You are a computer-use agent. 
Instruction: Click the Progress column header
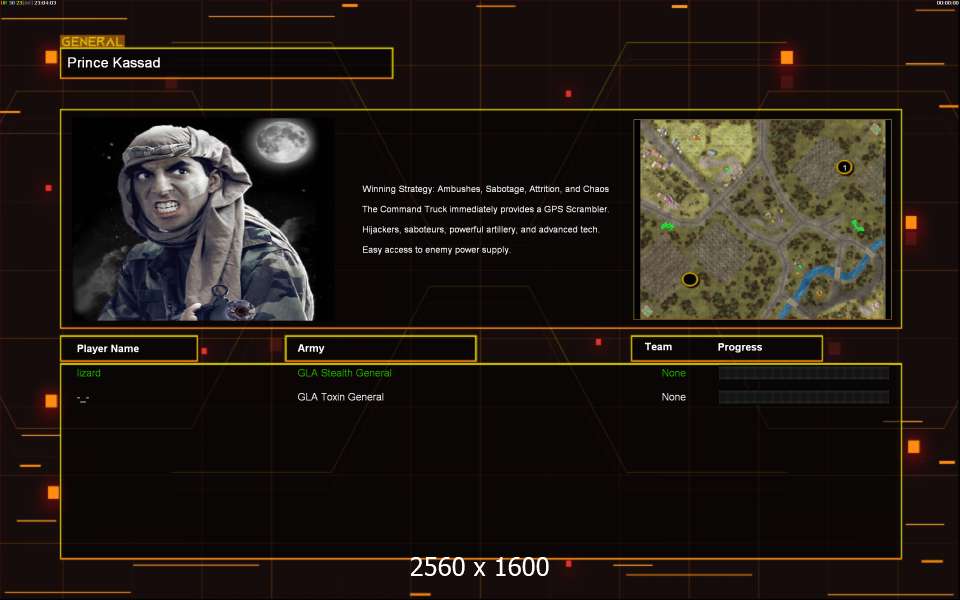point(740,347)
